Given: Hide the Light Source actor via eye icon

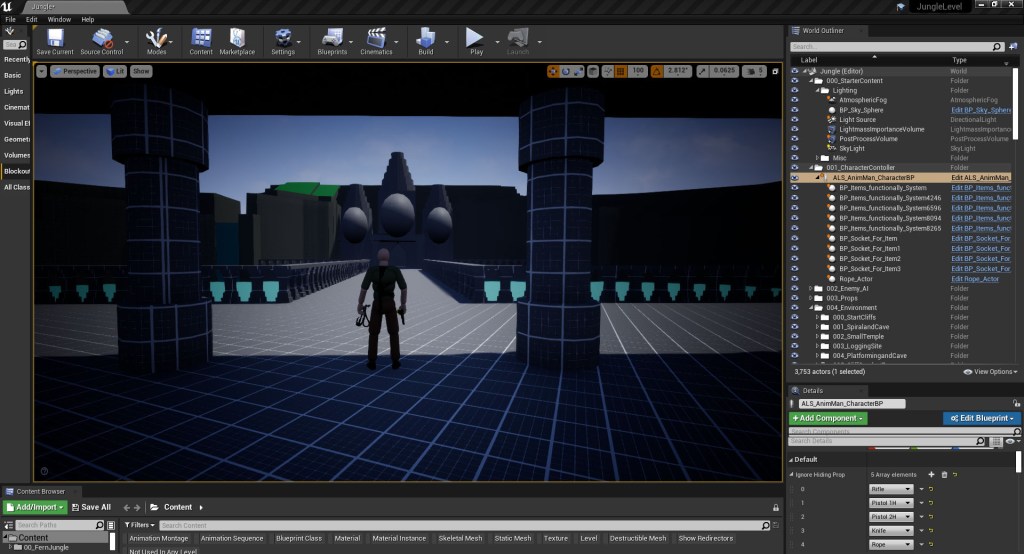Looking at the screenshot, I should 795,120.
